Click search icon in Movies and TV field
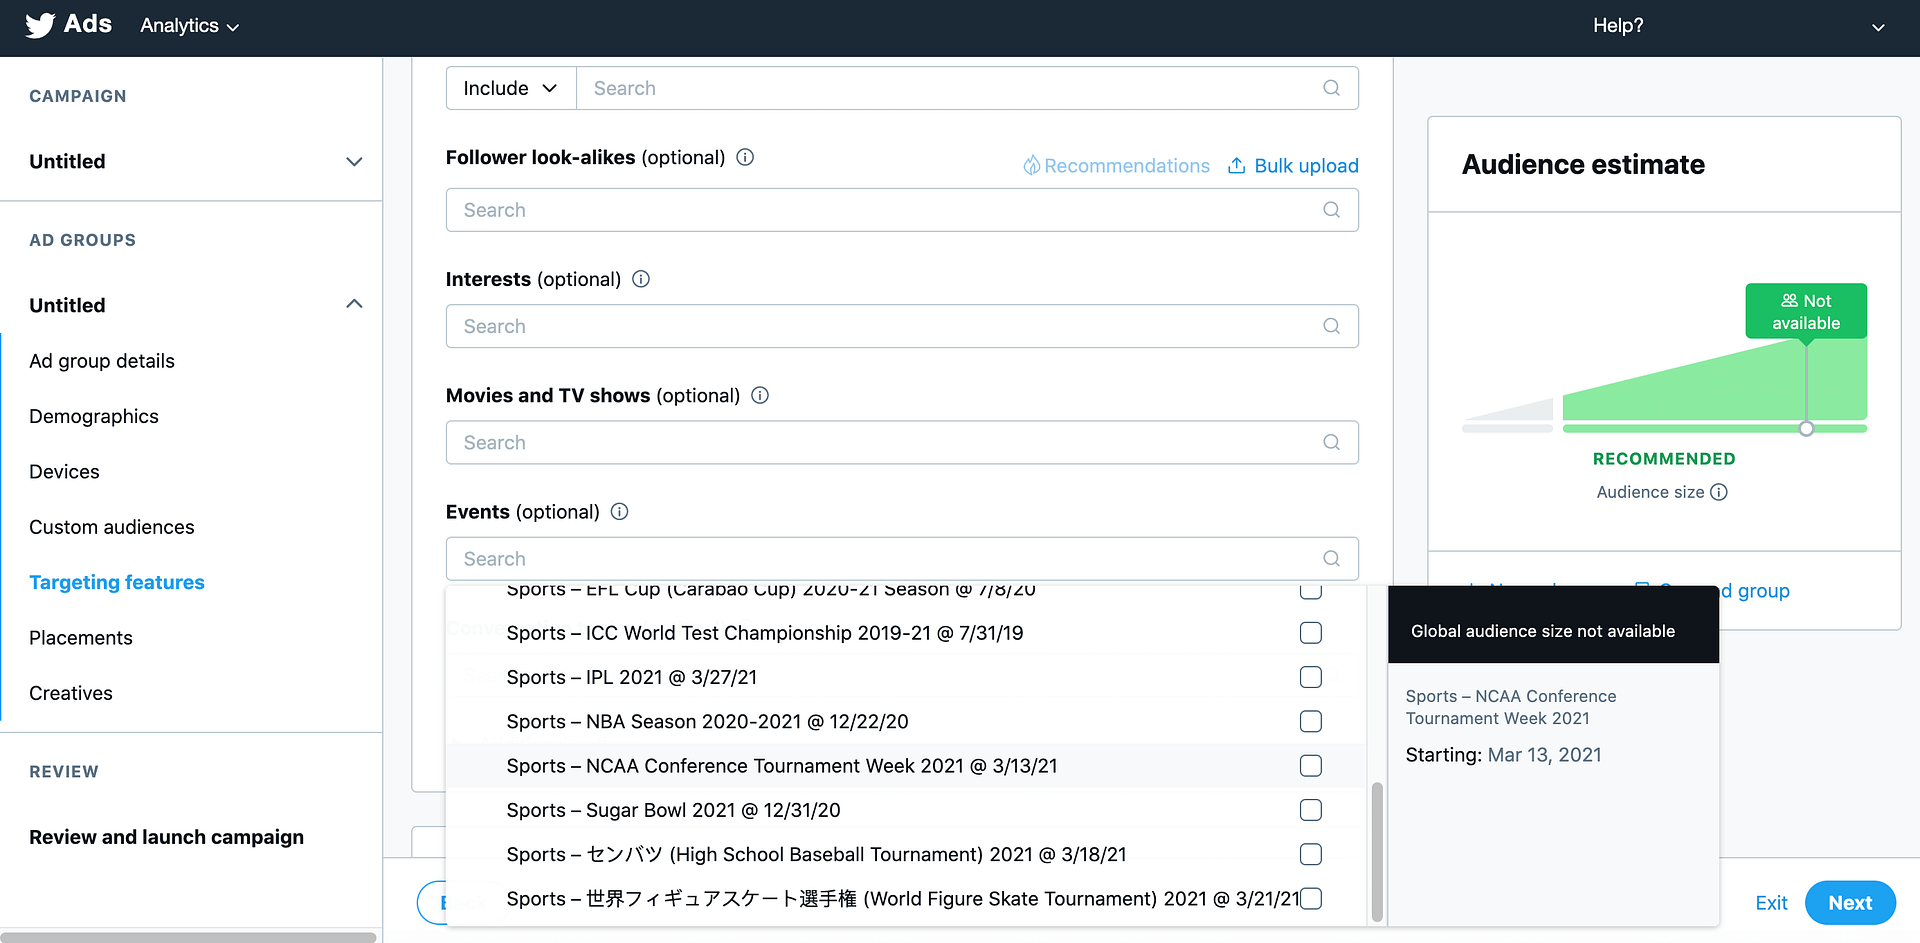The width and height of the screenshot is (1920, 943). pyautogui.click(x=1331, y=442)
